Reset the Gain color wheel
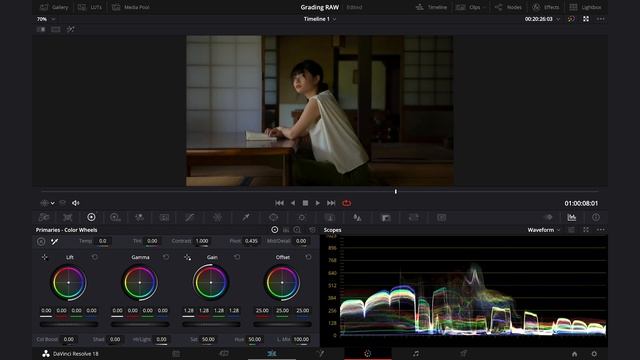The height and width of the screenshot is (360, 640). [237, 257]
